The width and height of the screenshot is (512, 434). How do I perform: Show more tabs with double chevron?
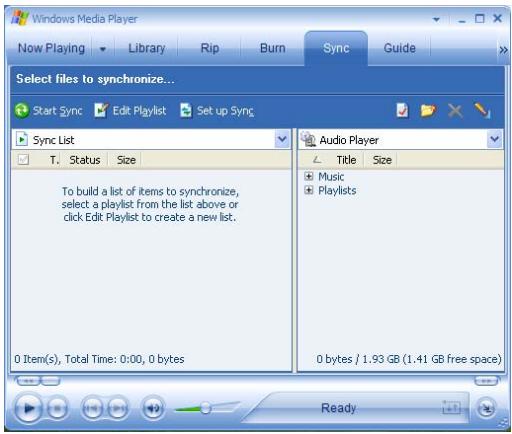pos(503,50)
